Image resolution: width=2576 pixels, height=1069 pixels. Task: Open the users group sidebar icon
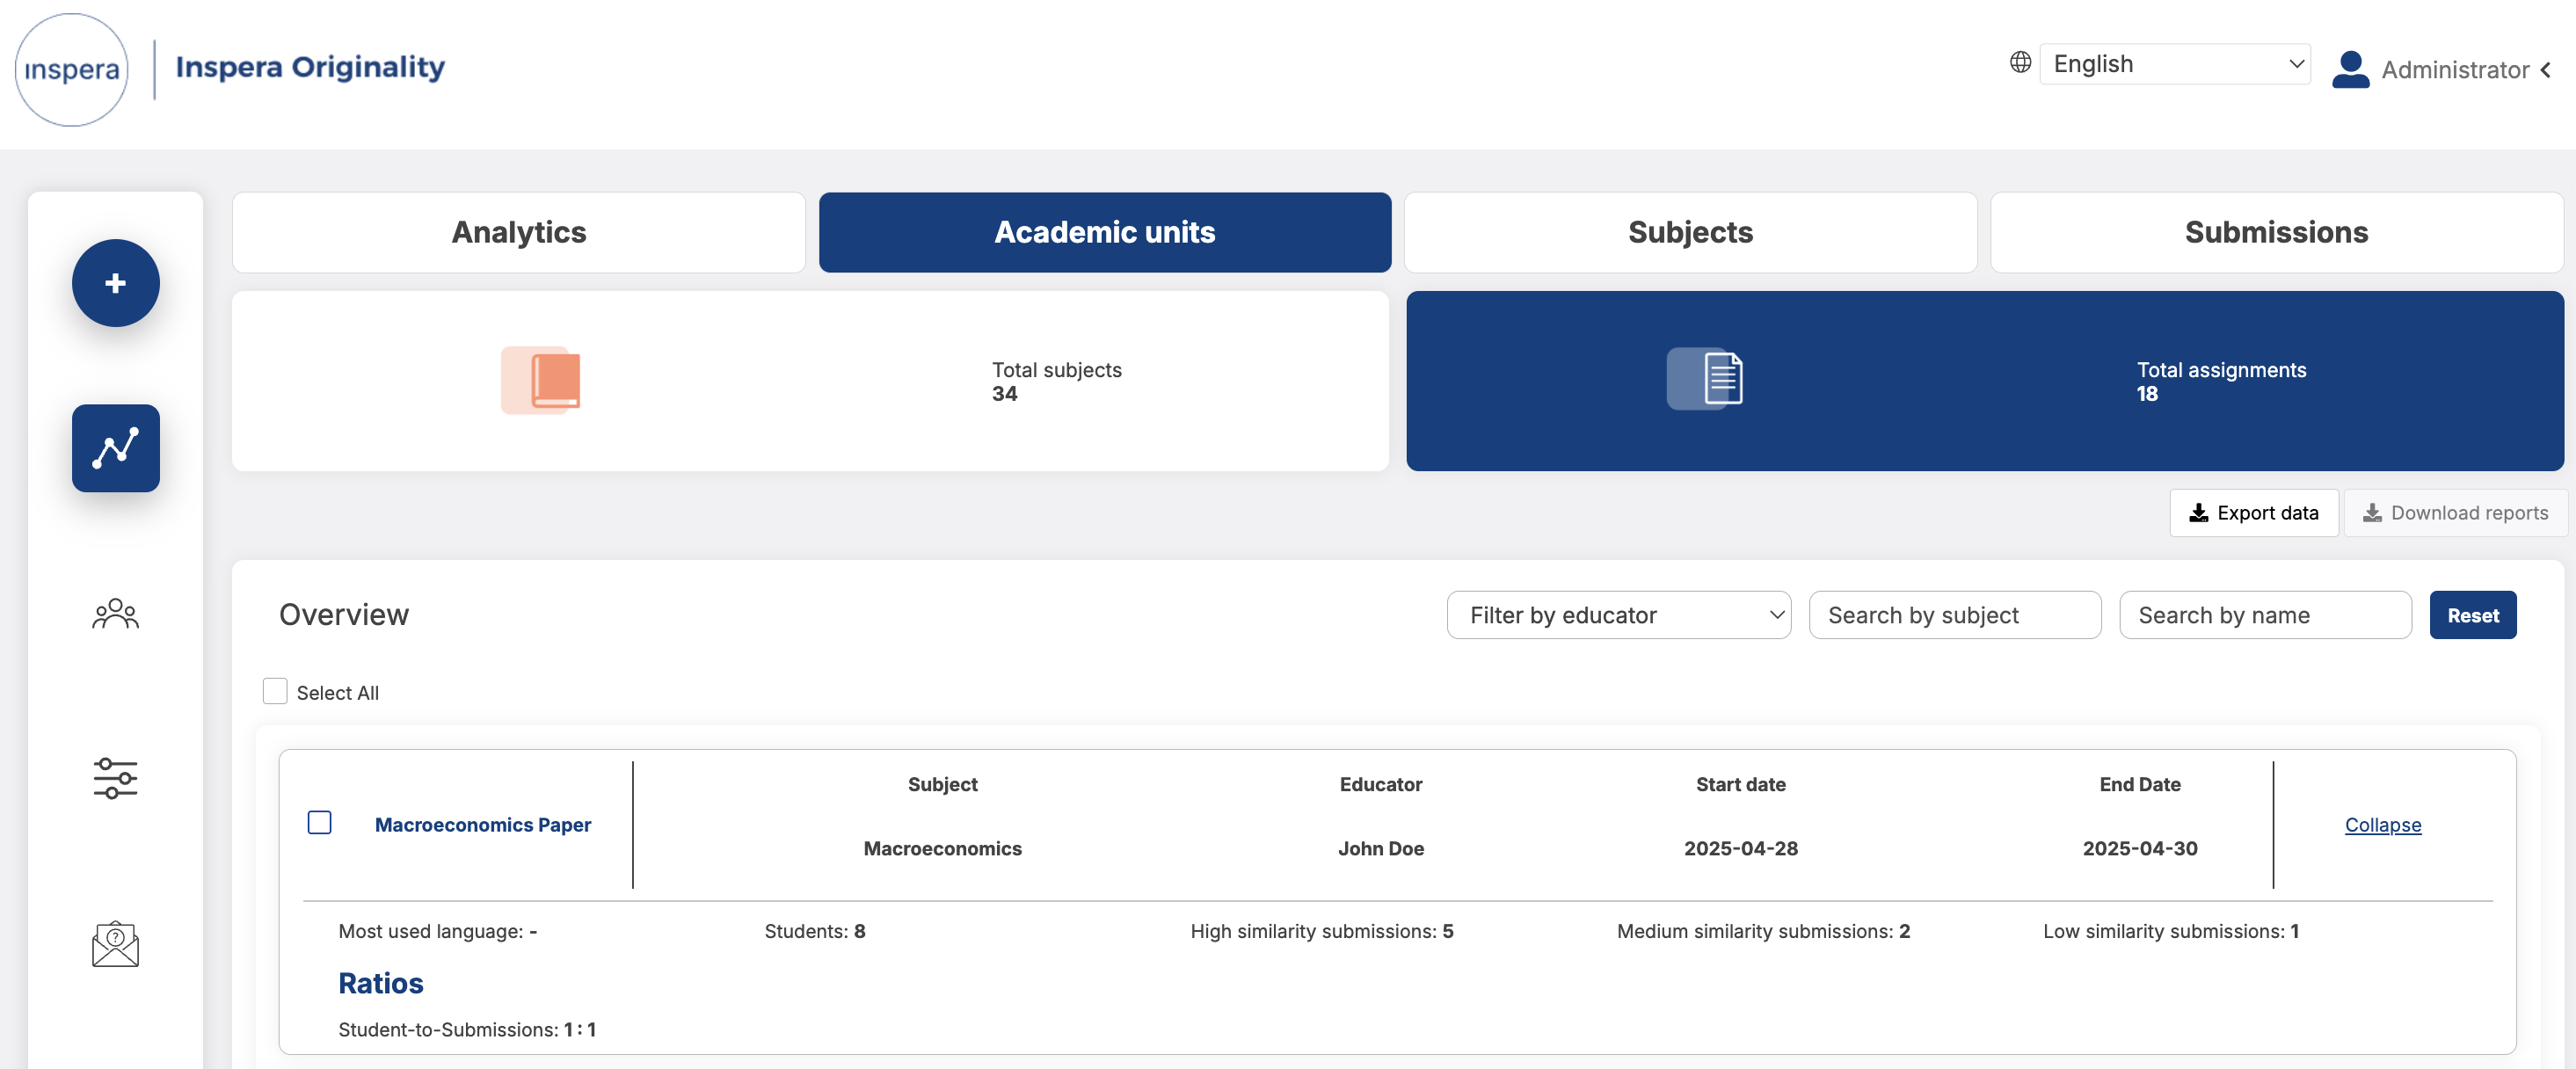(115, 613)
